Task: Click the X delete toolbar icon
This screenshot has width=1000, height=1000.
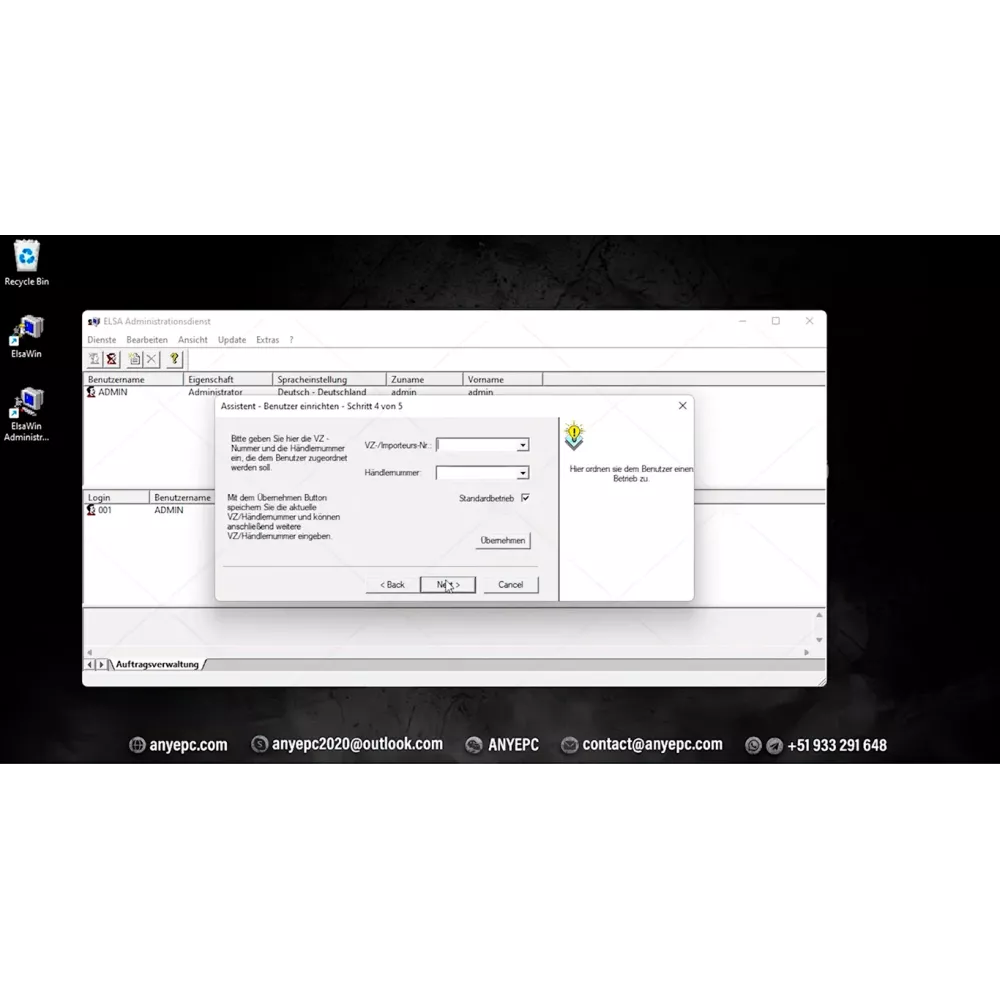Action: tap(151, 359)
